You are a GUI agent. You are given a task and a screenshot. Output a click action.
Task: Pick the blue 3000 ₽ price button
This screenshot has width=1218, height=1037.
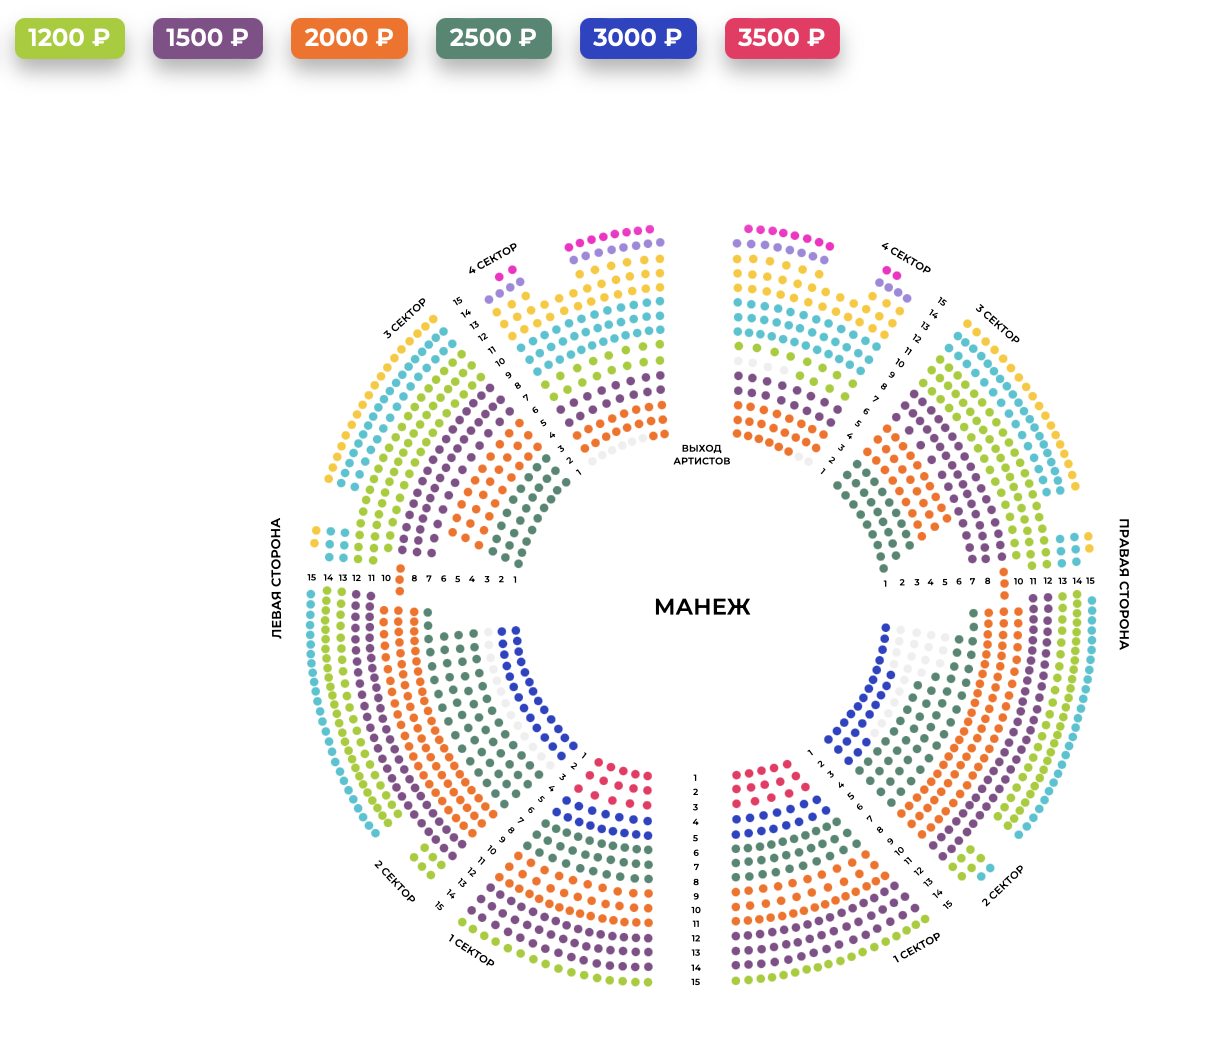[638, 38]
